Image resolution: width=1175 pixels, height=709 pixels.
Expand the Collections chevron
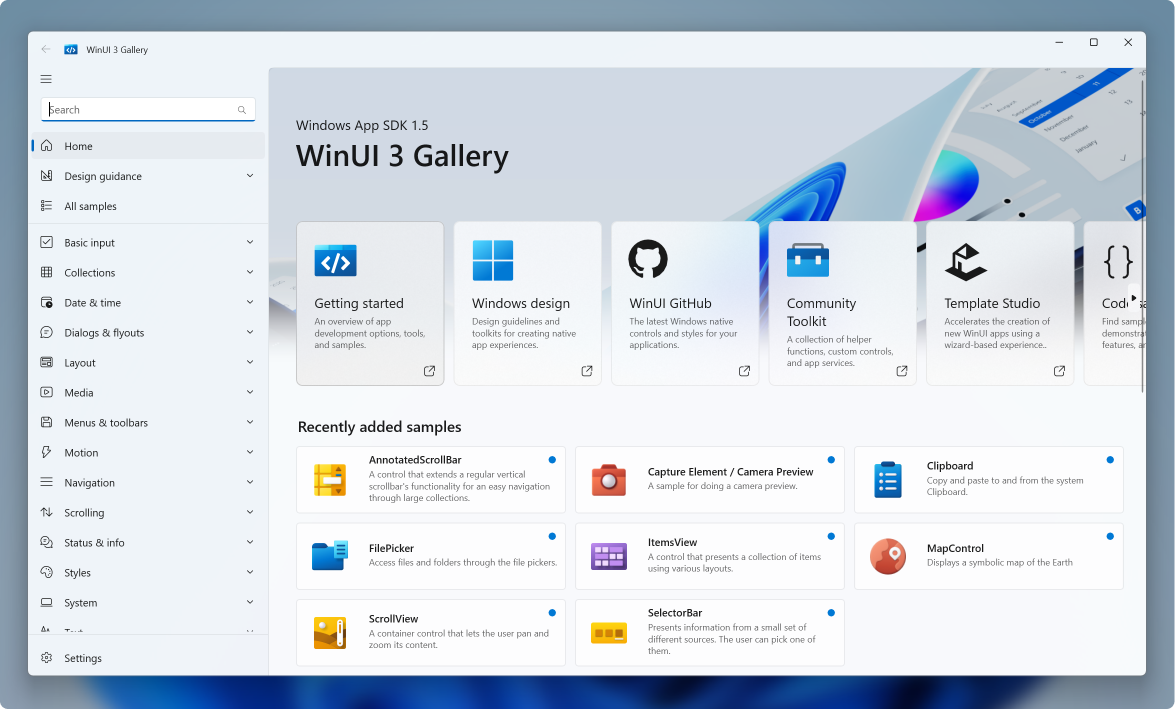(250, 272)
